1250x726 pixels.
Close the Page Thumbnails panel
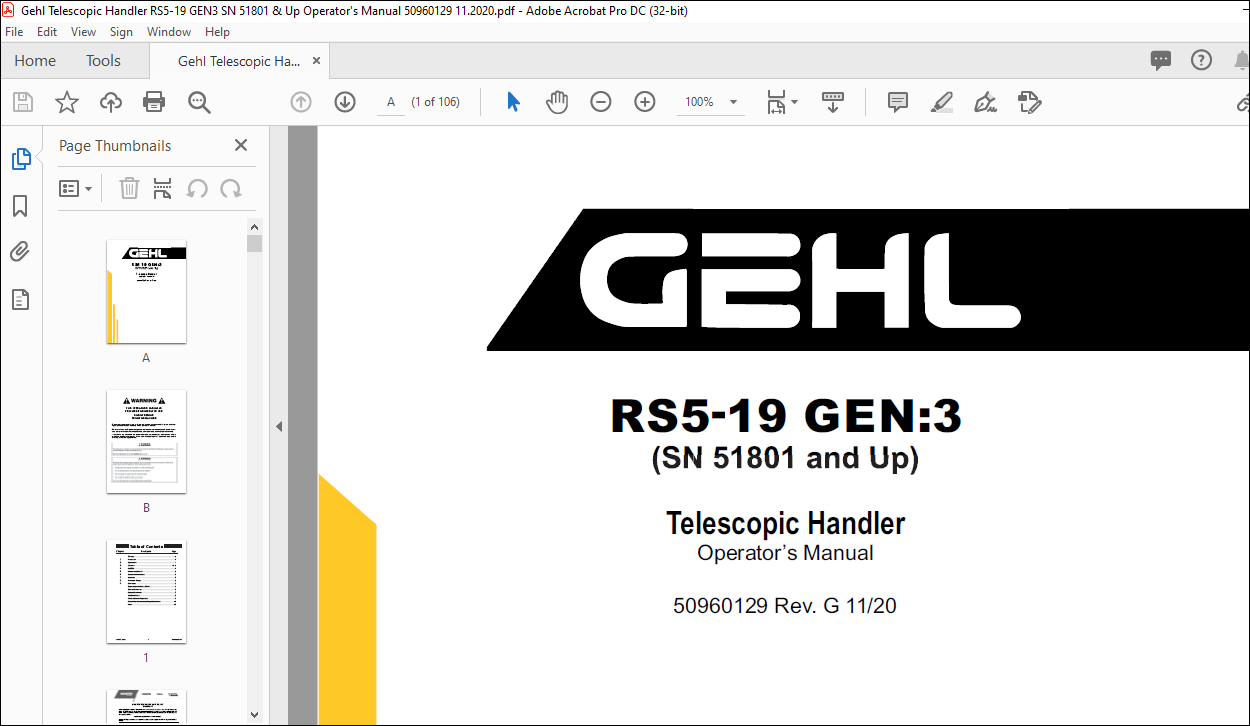coord(241,145)
